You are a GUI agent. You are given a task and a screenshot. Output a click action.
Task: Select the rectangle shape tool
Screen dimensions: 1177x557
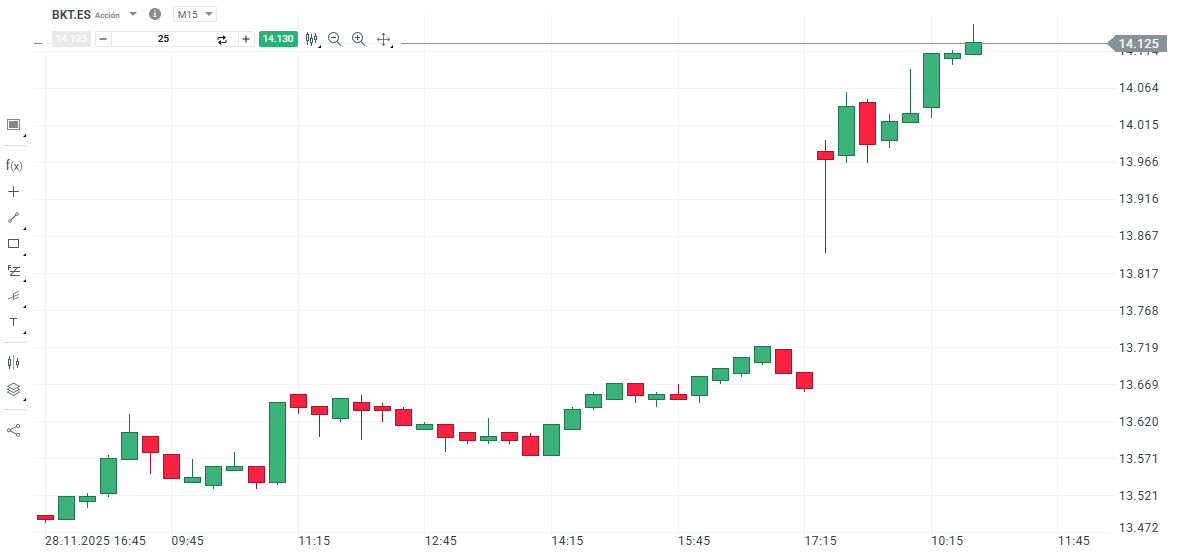(14, 243)
